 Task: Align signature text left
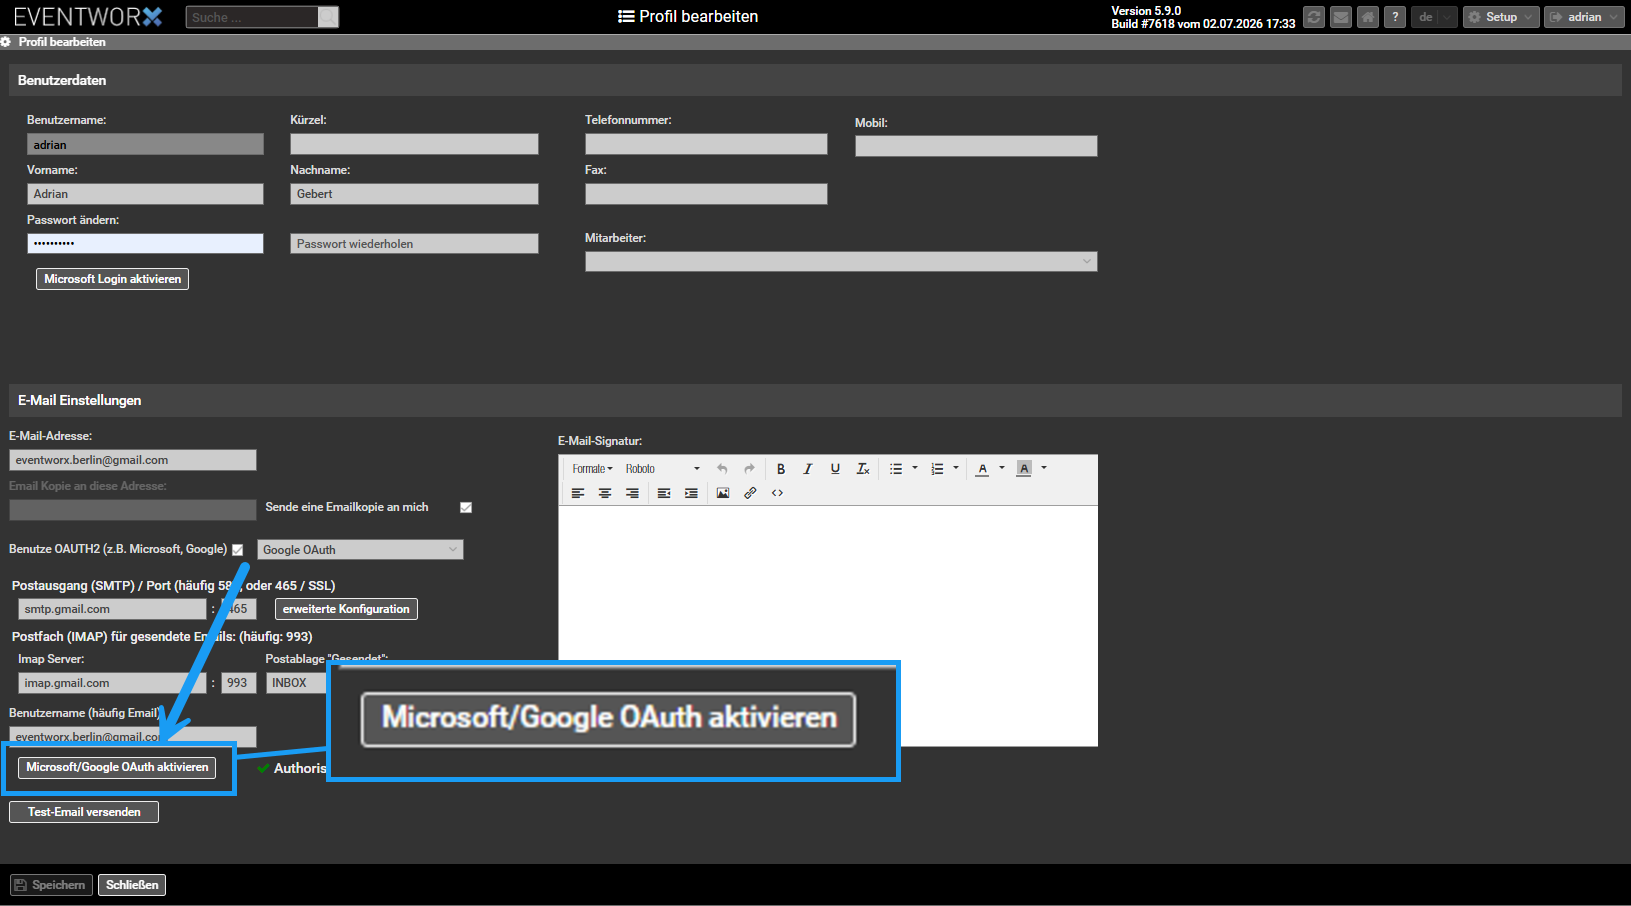click(x=578, y=493)
